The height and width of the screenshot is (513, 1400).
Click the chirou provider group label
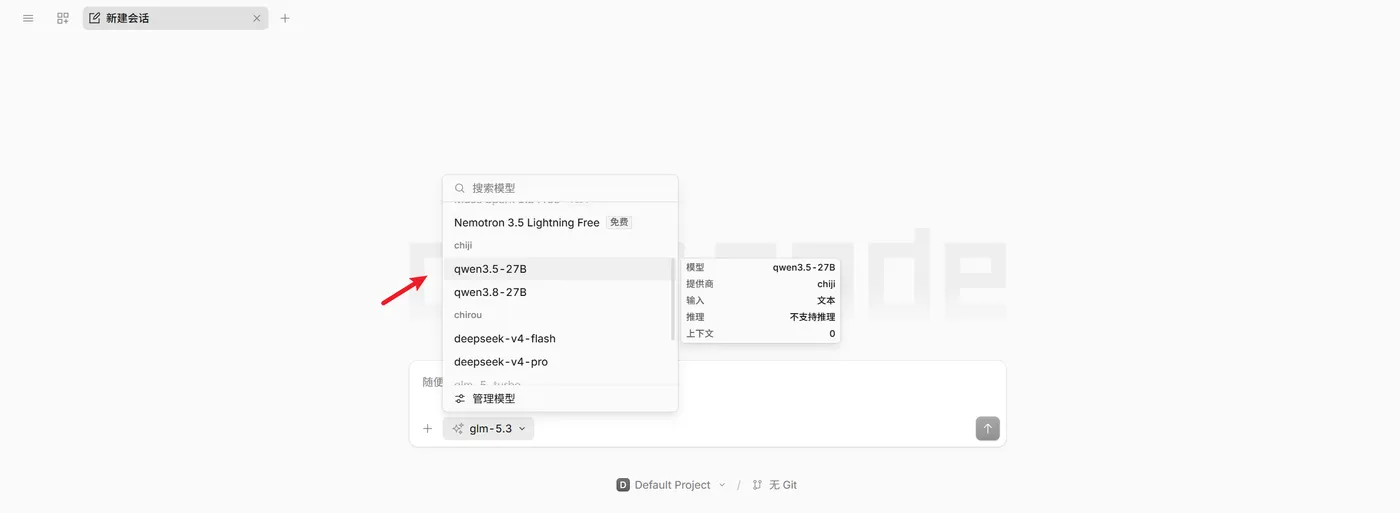pyautogui.click(x=468, y=315)
